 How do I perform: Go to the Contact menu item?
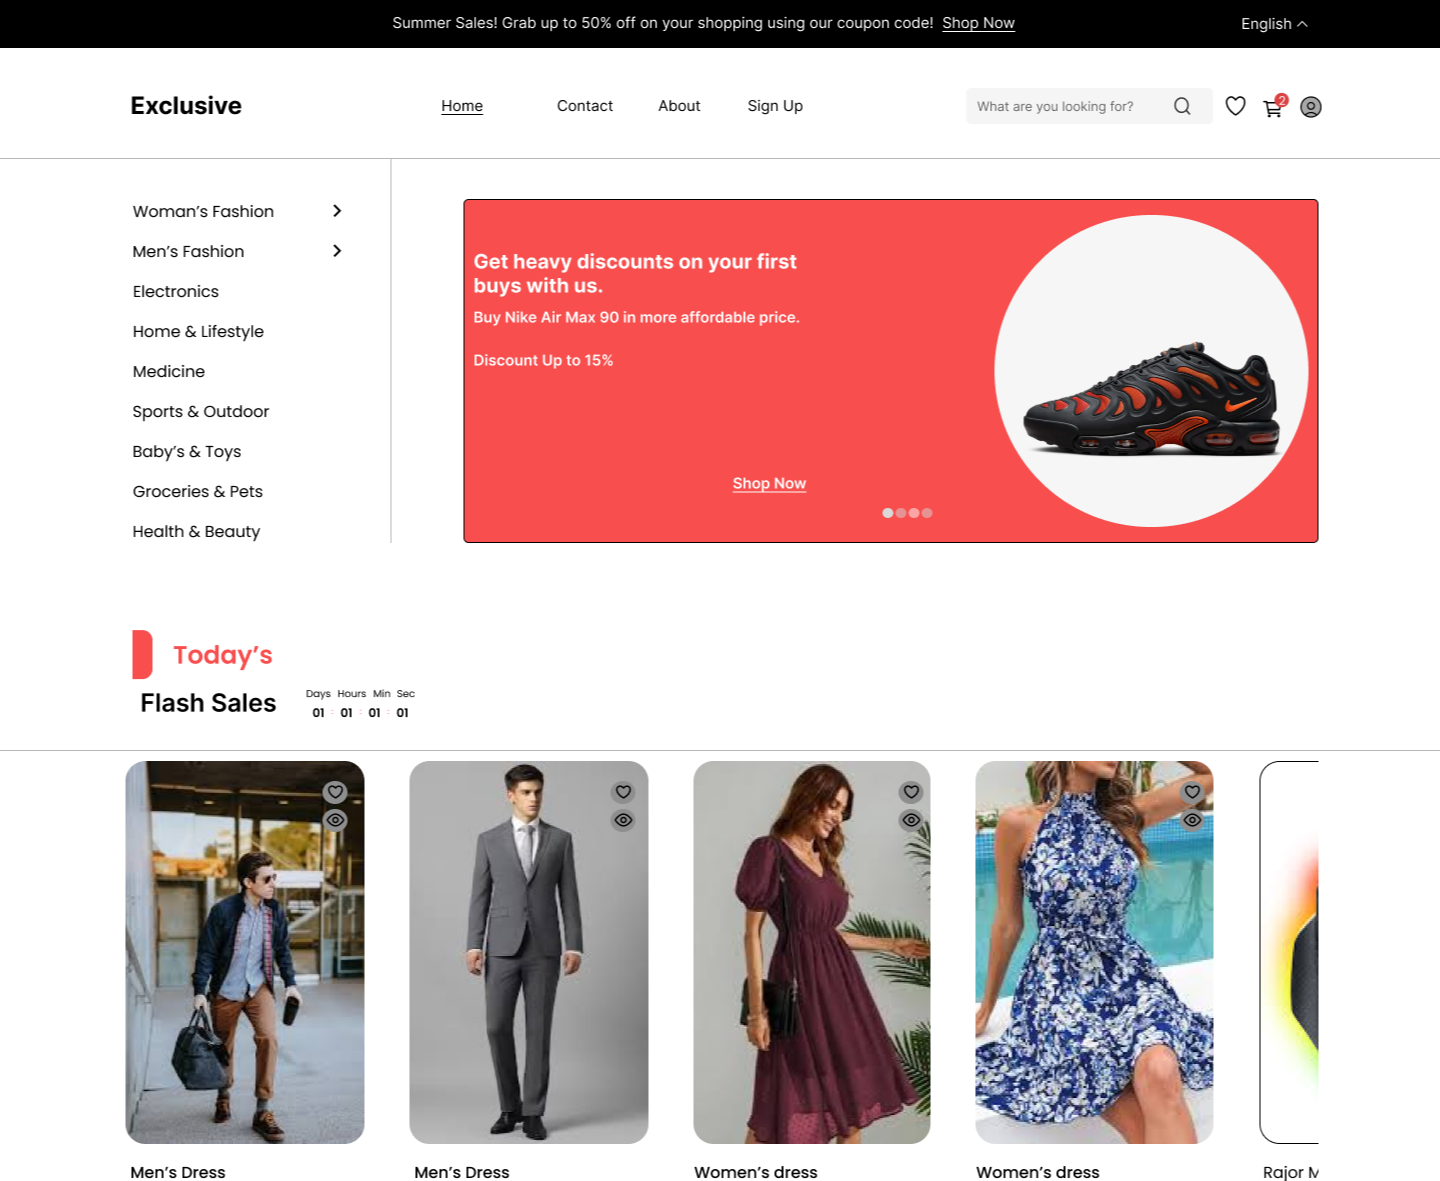584,106
